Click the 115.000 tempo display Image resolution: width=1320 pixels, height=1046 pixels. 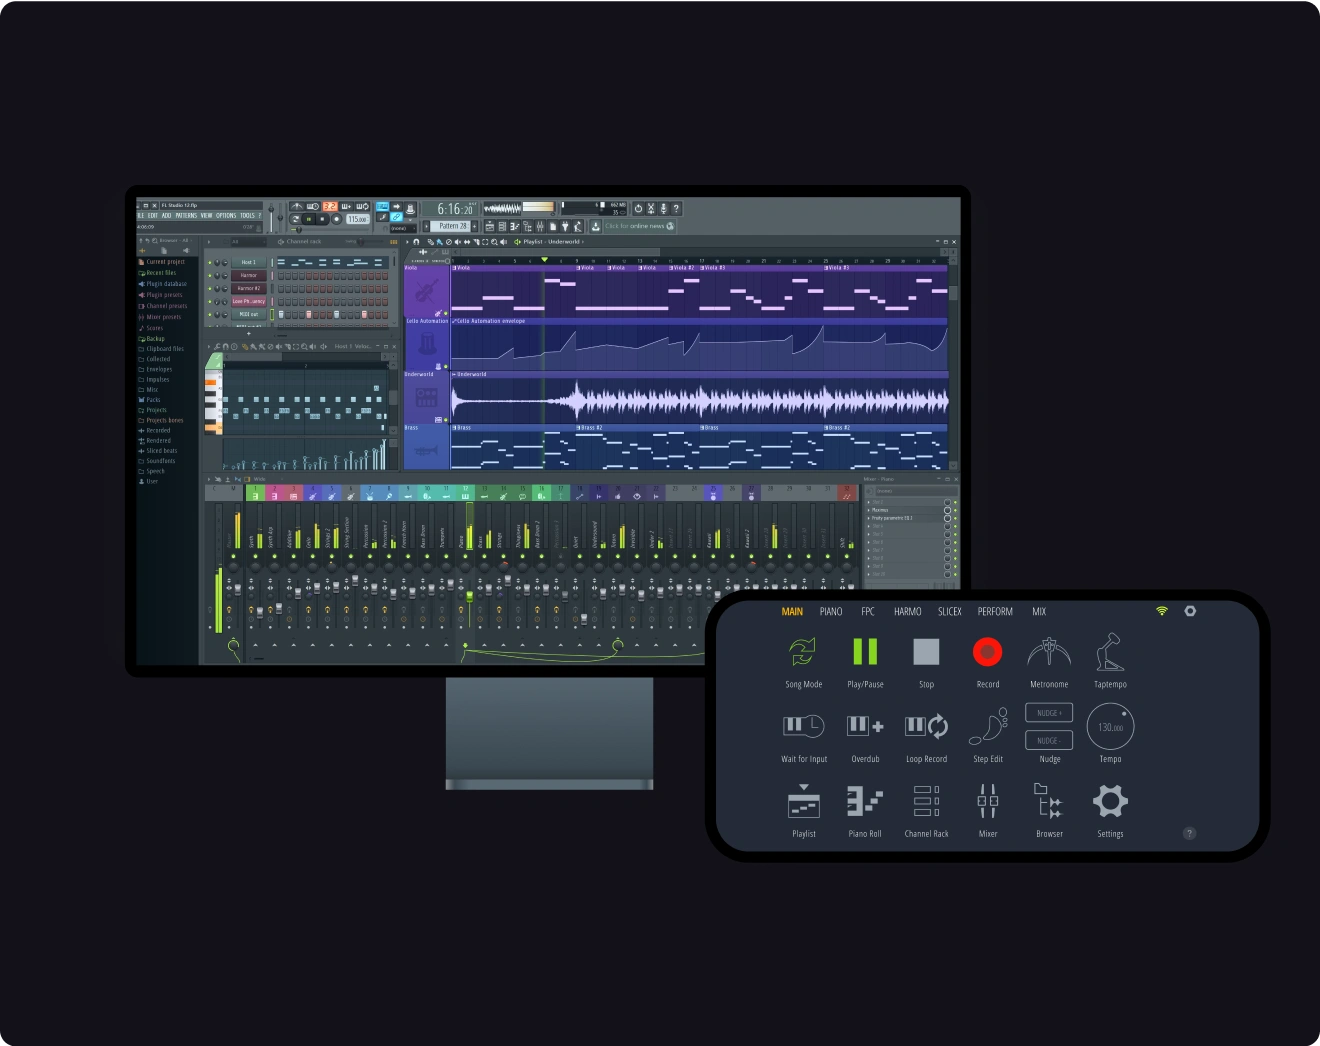tap(358, 219)
